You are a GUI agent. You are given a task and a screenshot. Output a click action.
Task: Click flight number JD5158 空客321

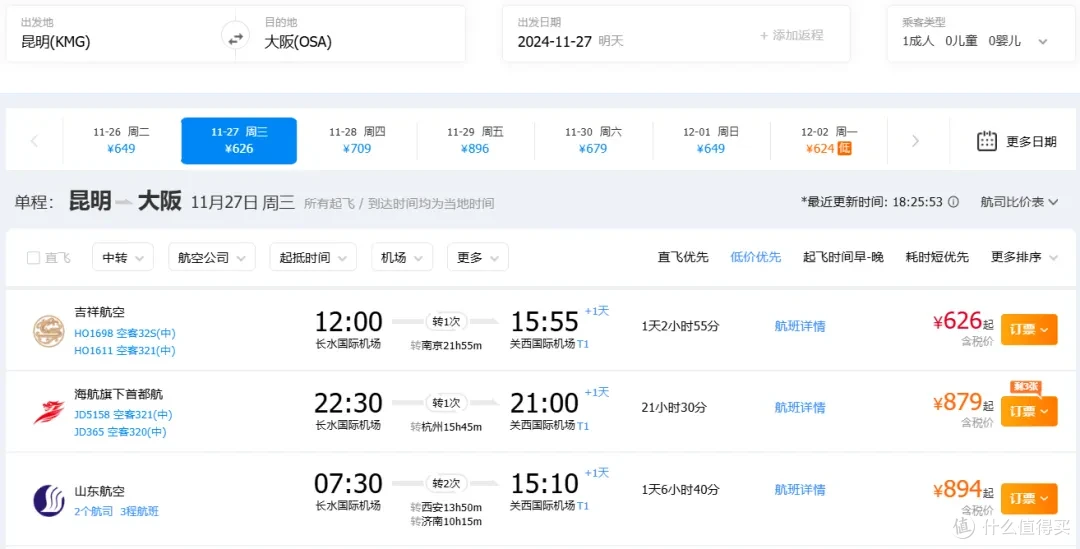click(x=123, y=415)
